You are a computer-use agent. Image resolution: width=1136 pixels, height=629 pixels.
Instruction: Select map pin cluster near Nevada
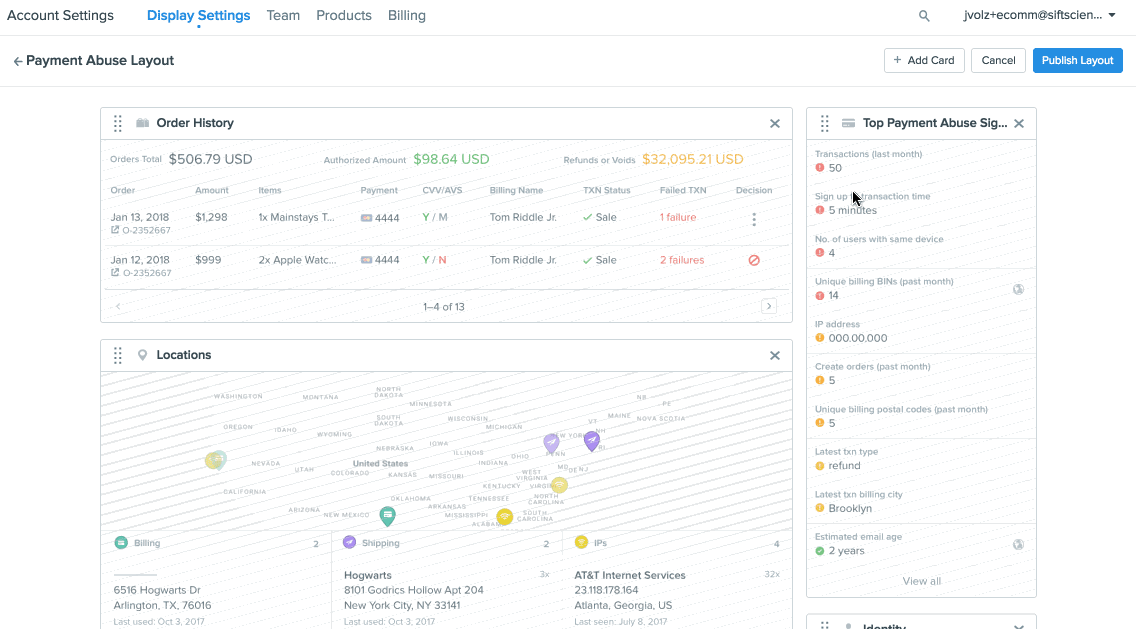(216, 459)
